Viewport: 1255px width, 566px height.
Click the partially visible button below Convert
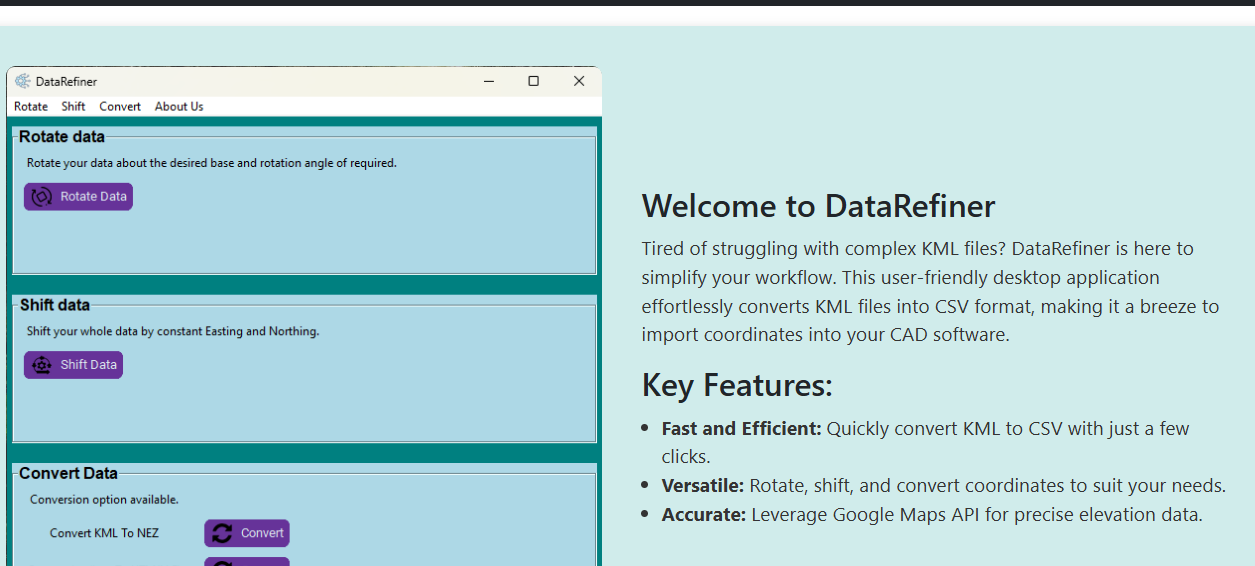coord(247,561)
